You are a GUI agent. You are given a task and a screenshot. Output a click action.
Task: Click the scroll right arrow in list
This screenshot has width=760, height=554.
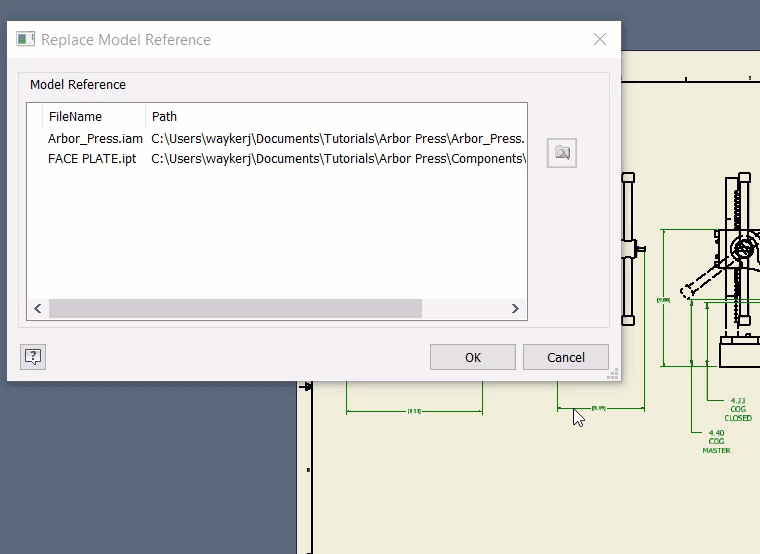pyautogui.click(x=516, y=309)
